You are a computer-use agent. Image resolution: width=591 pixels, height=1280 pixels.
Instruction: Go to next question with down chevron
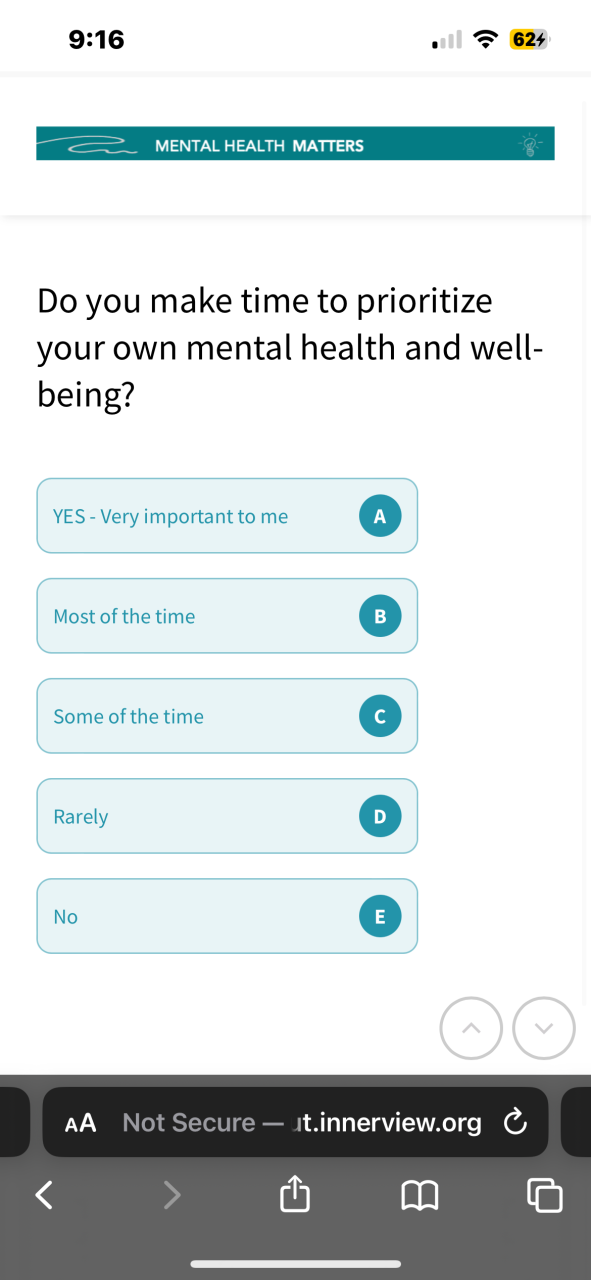[544, 1027]
